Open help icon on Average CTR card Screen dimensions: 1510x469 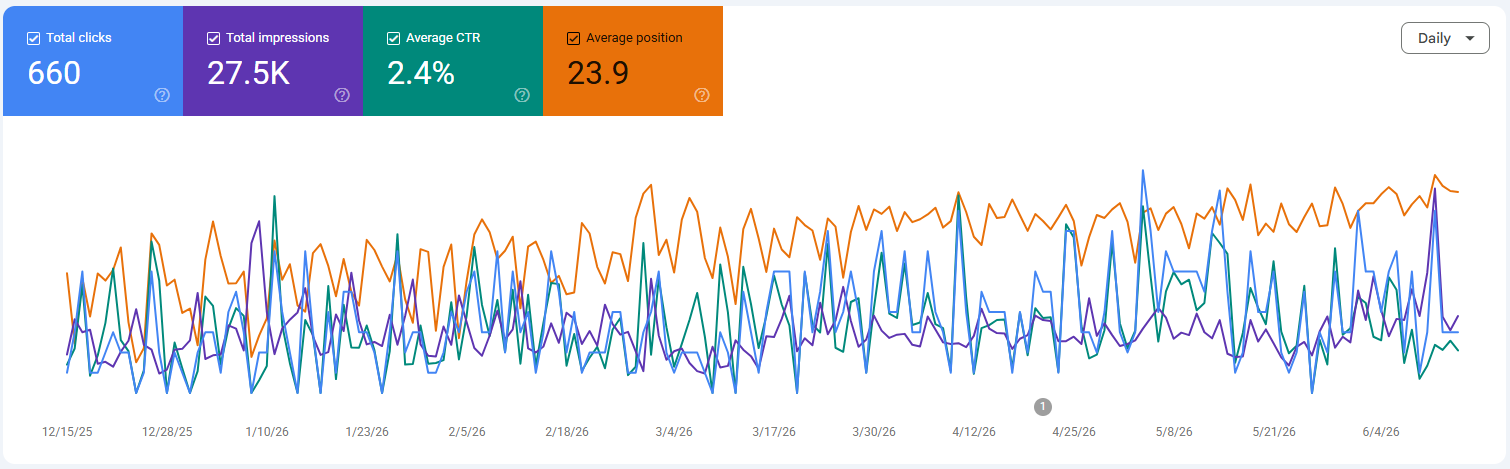(522, 95)
